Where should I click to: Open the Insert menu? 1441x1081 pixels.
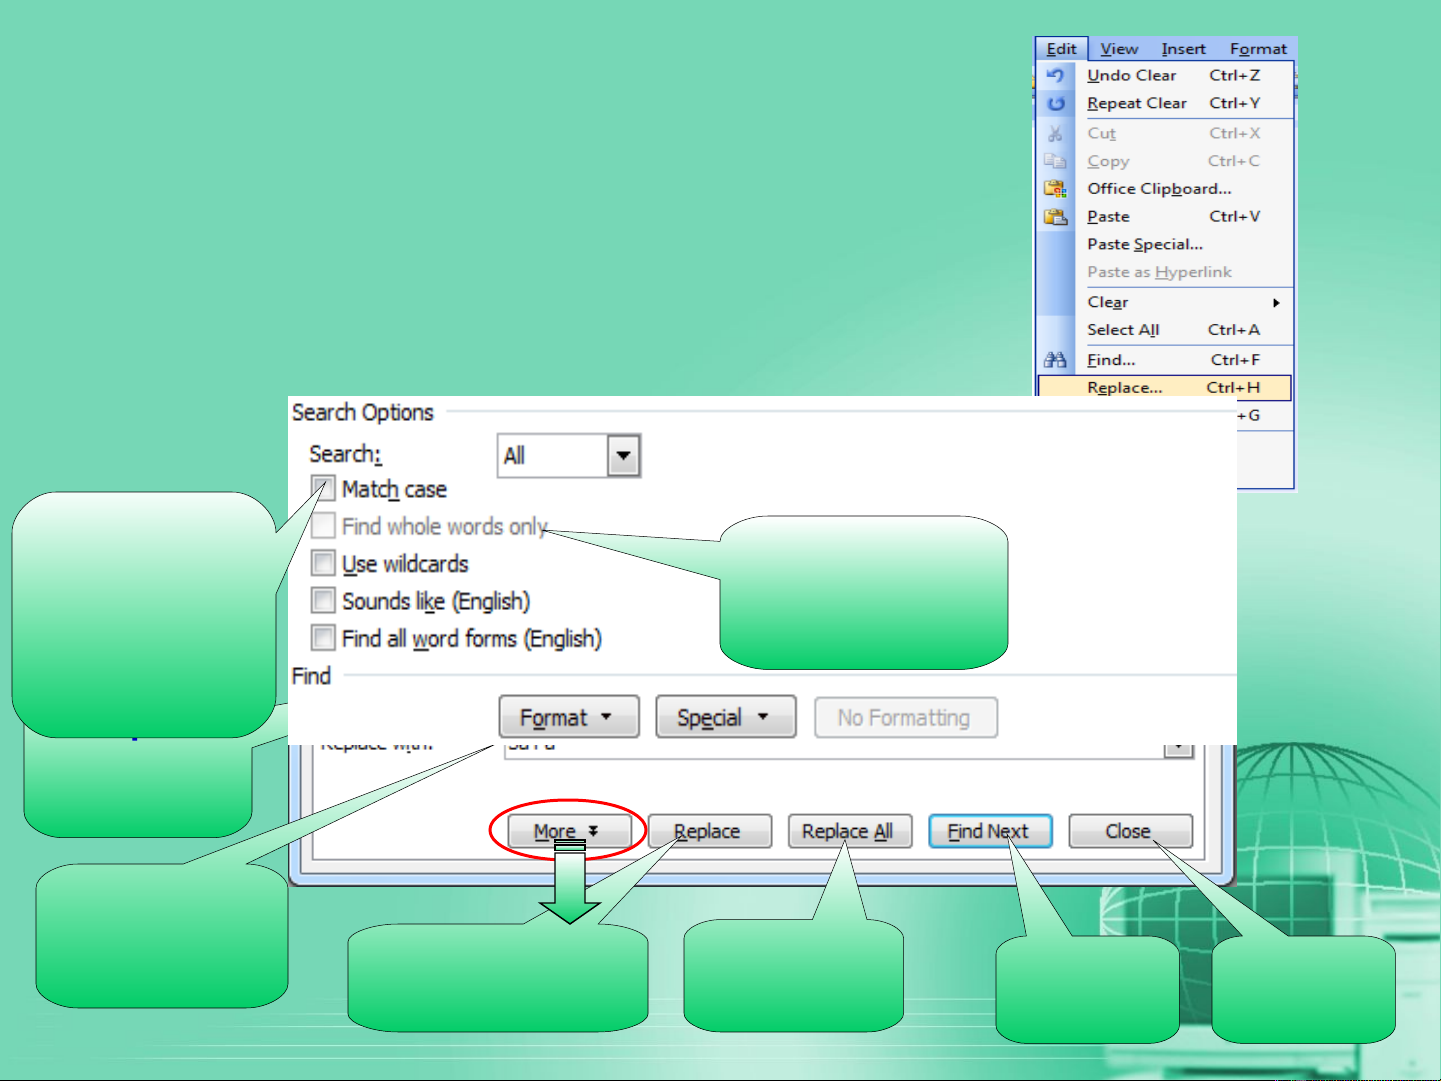(1183, 49)
